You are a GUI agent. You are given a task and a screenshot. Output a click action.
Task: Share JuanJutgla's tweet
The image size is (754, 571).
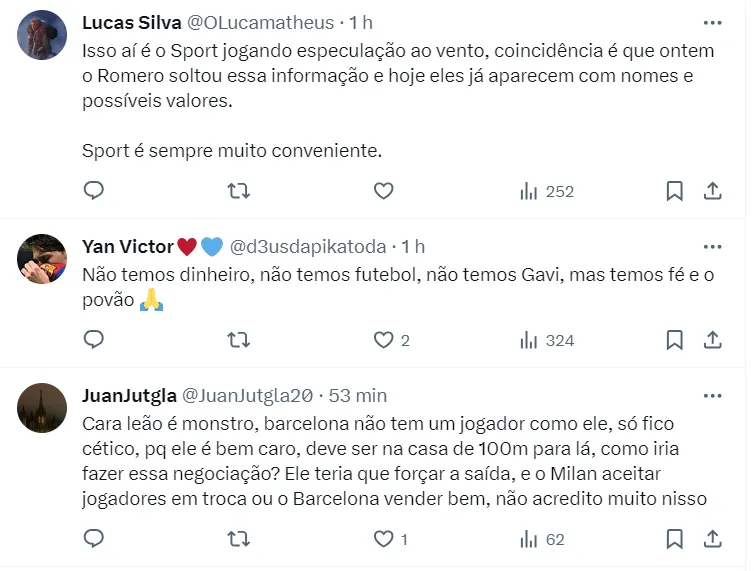713,539
